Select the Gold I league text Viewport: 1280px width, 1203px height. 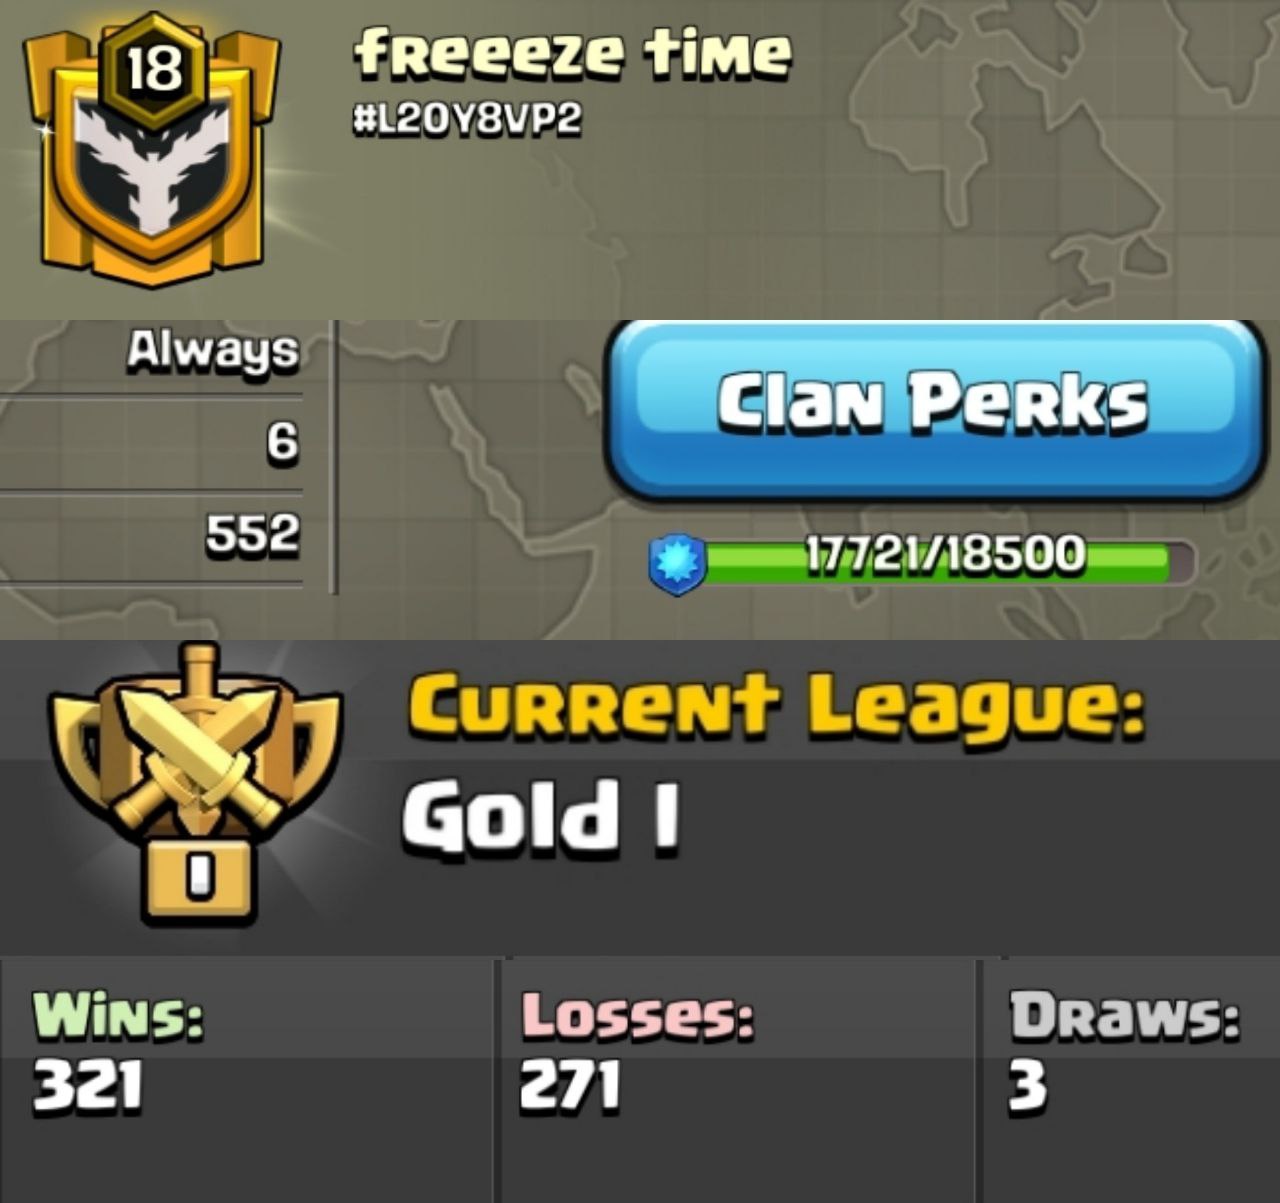(x=541, y=816)
